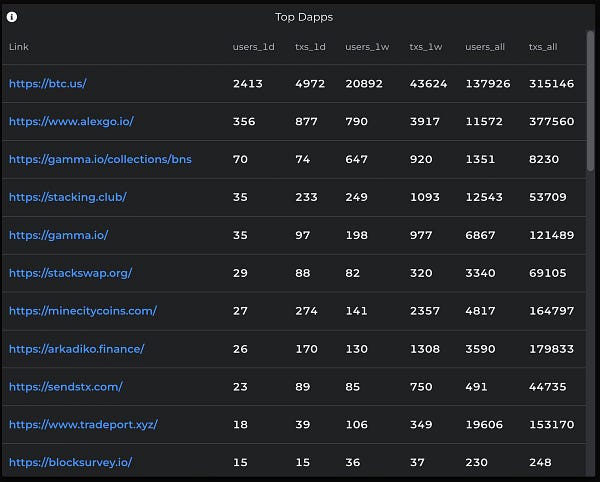The image size is (600, 482).
Task: Select the value 2357 in minecitycoins row
Action: click(425, 311)
